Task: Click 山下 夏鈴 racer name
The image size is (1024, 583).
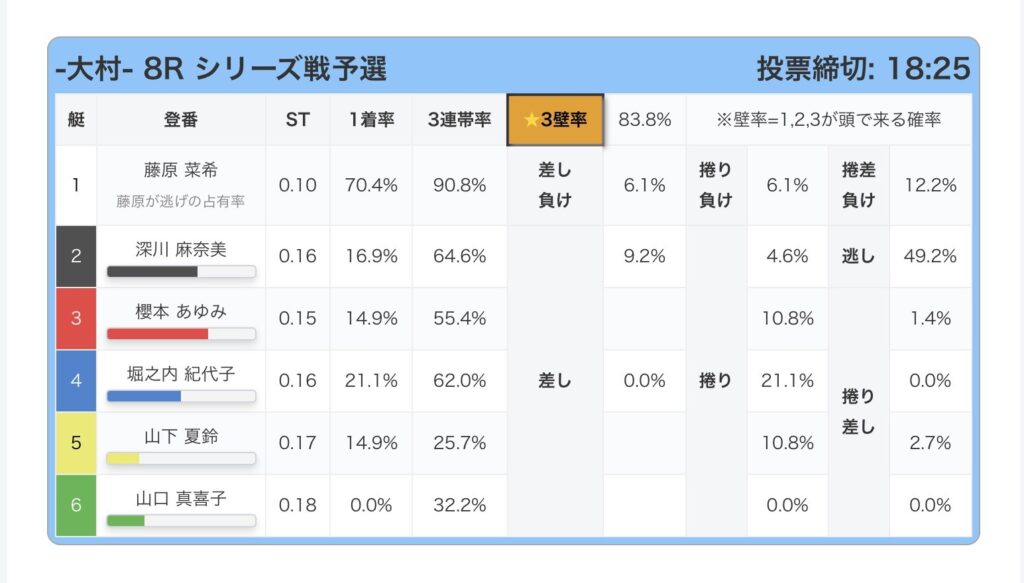Action: (181, 435)
